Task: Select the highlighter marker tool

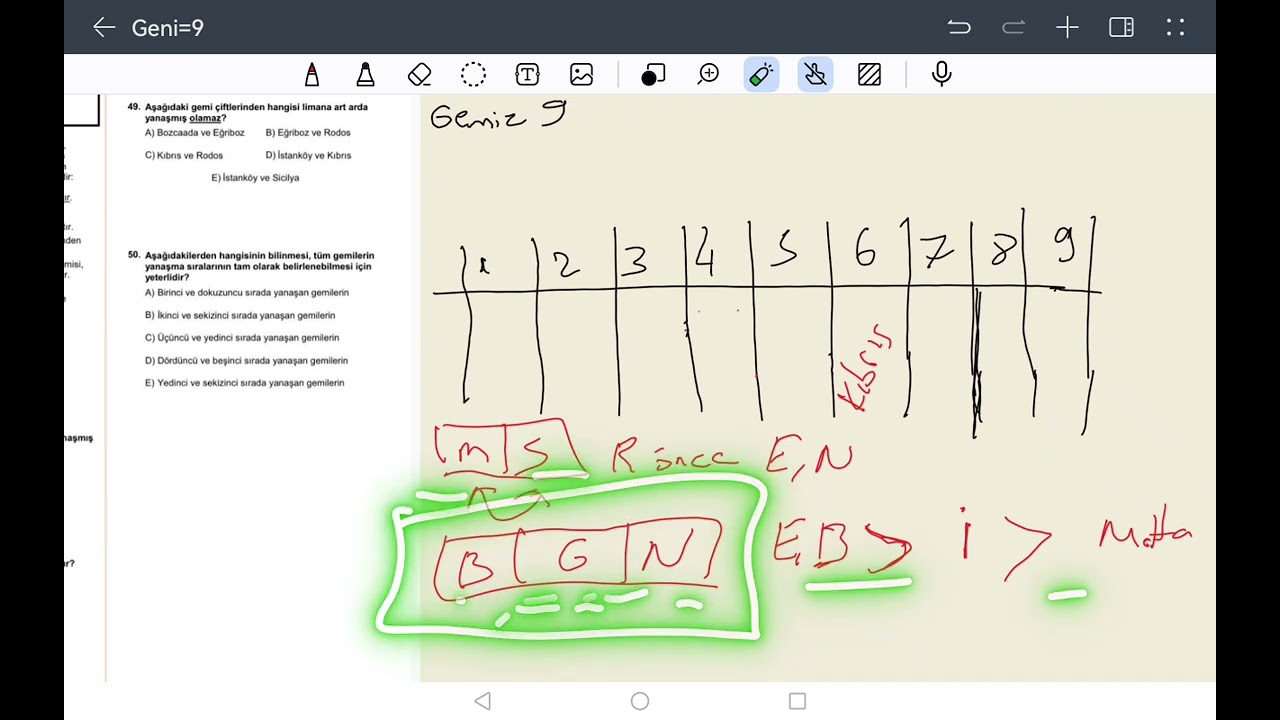Action: pyautogui.click(x=365, y=74)
